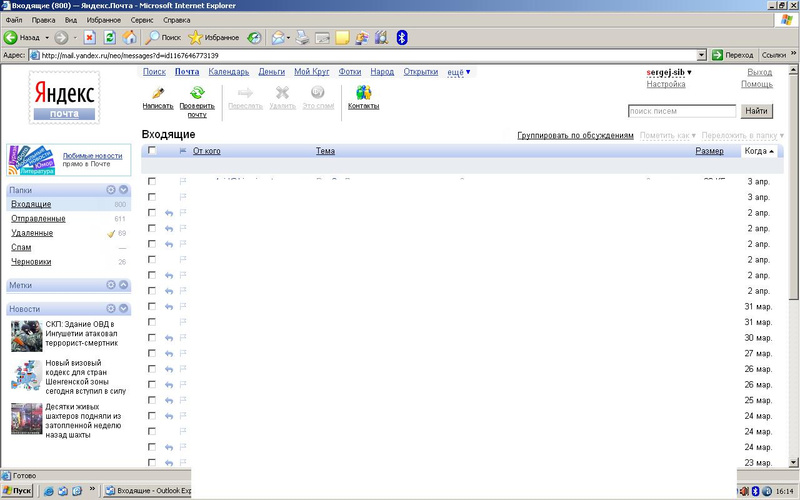800x500 pixels.
Task: Click the Print icon in browser toolbar
Action: (302, 38)
